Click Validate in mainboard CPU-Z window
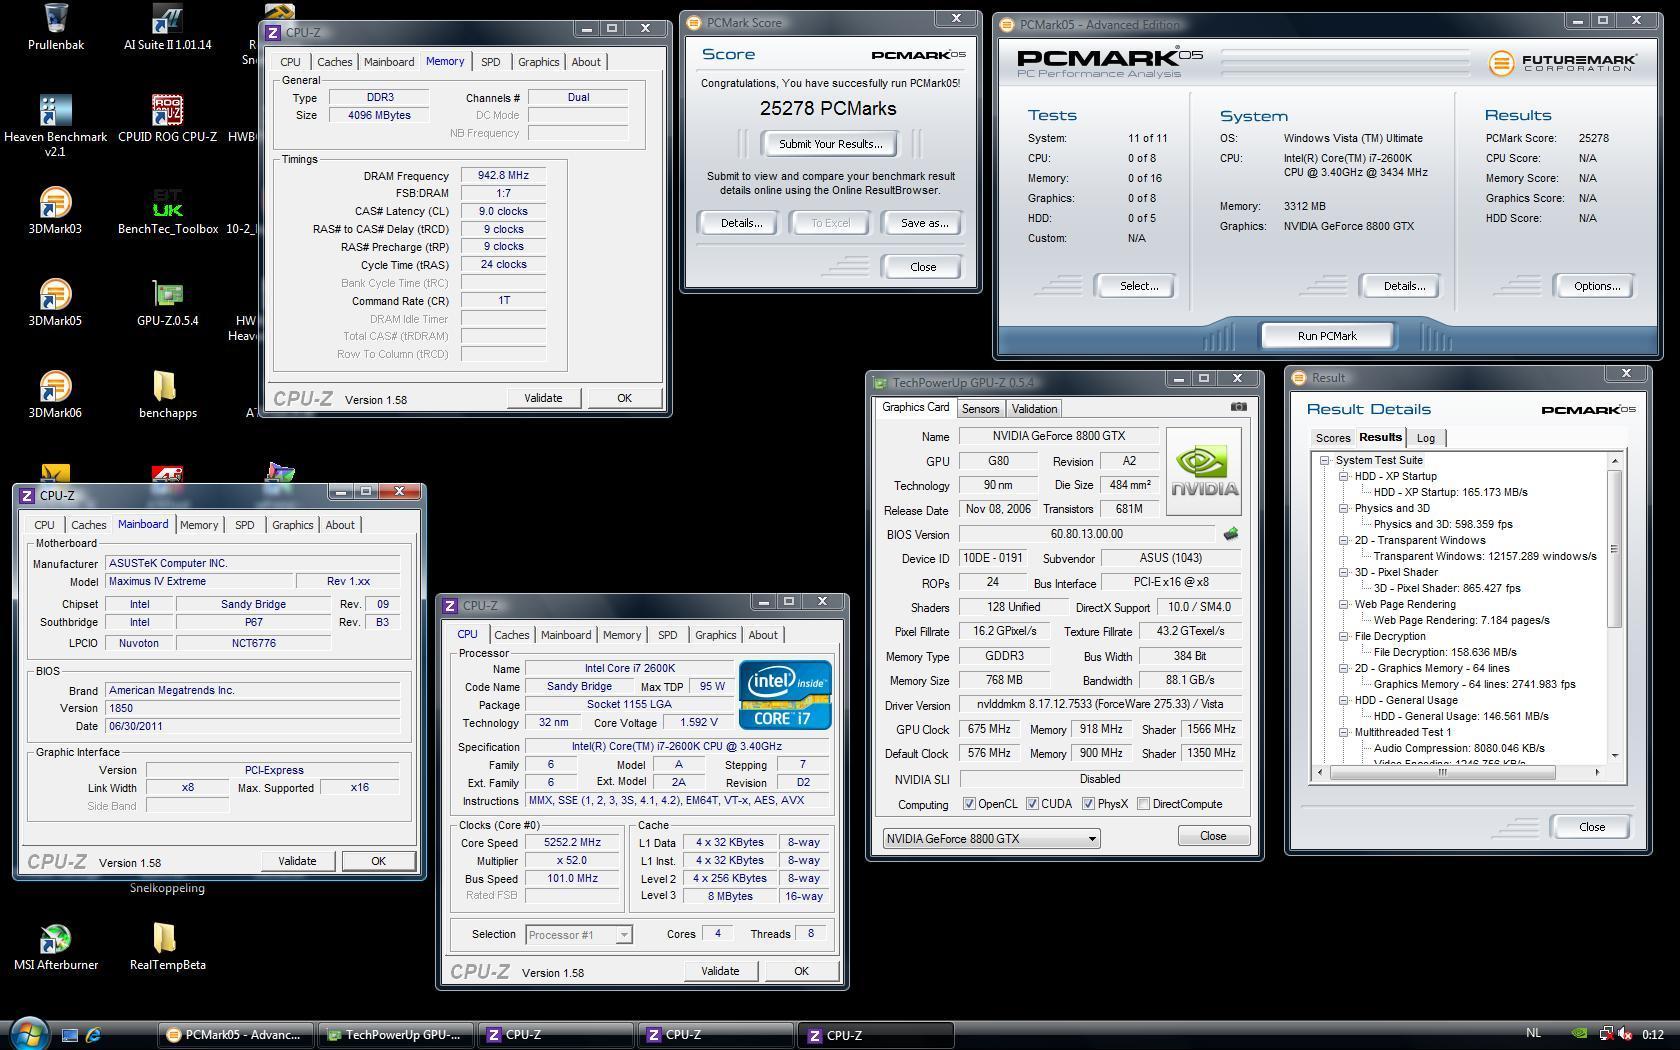This screenshot has height=1050, width=1680. coord(297,861)
